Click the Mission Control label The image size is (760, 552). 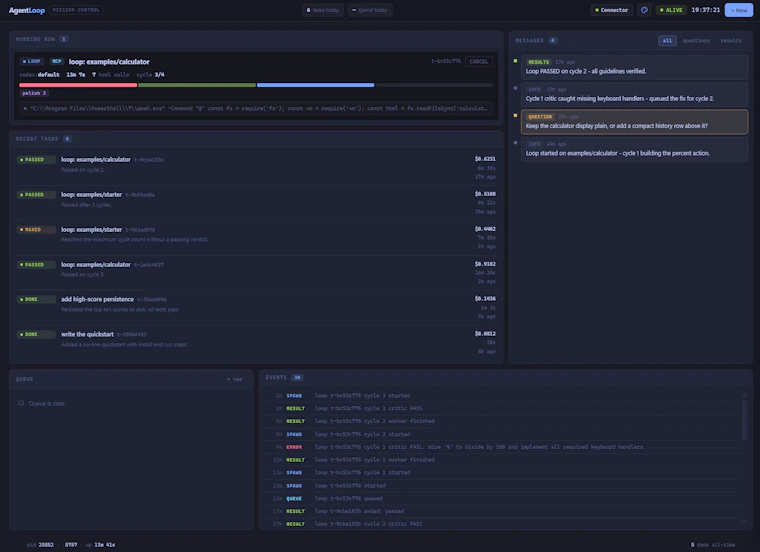pyautogui.click(x=76, y=10)
